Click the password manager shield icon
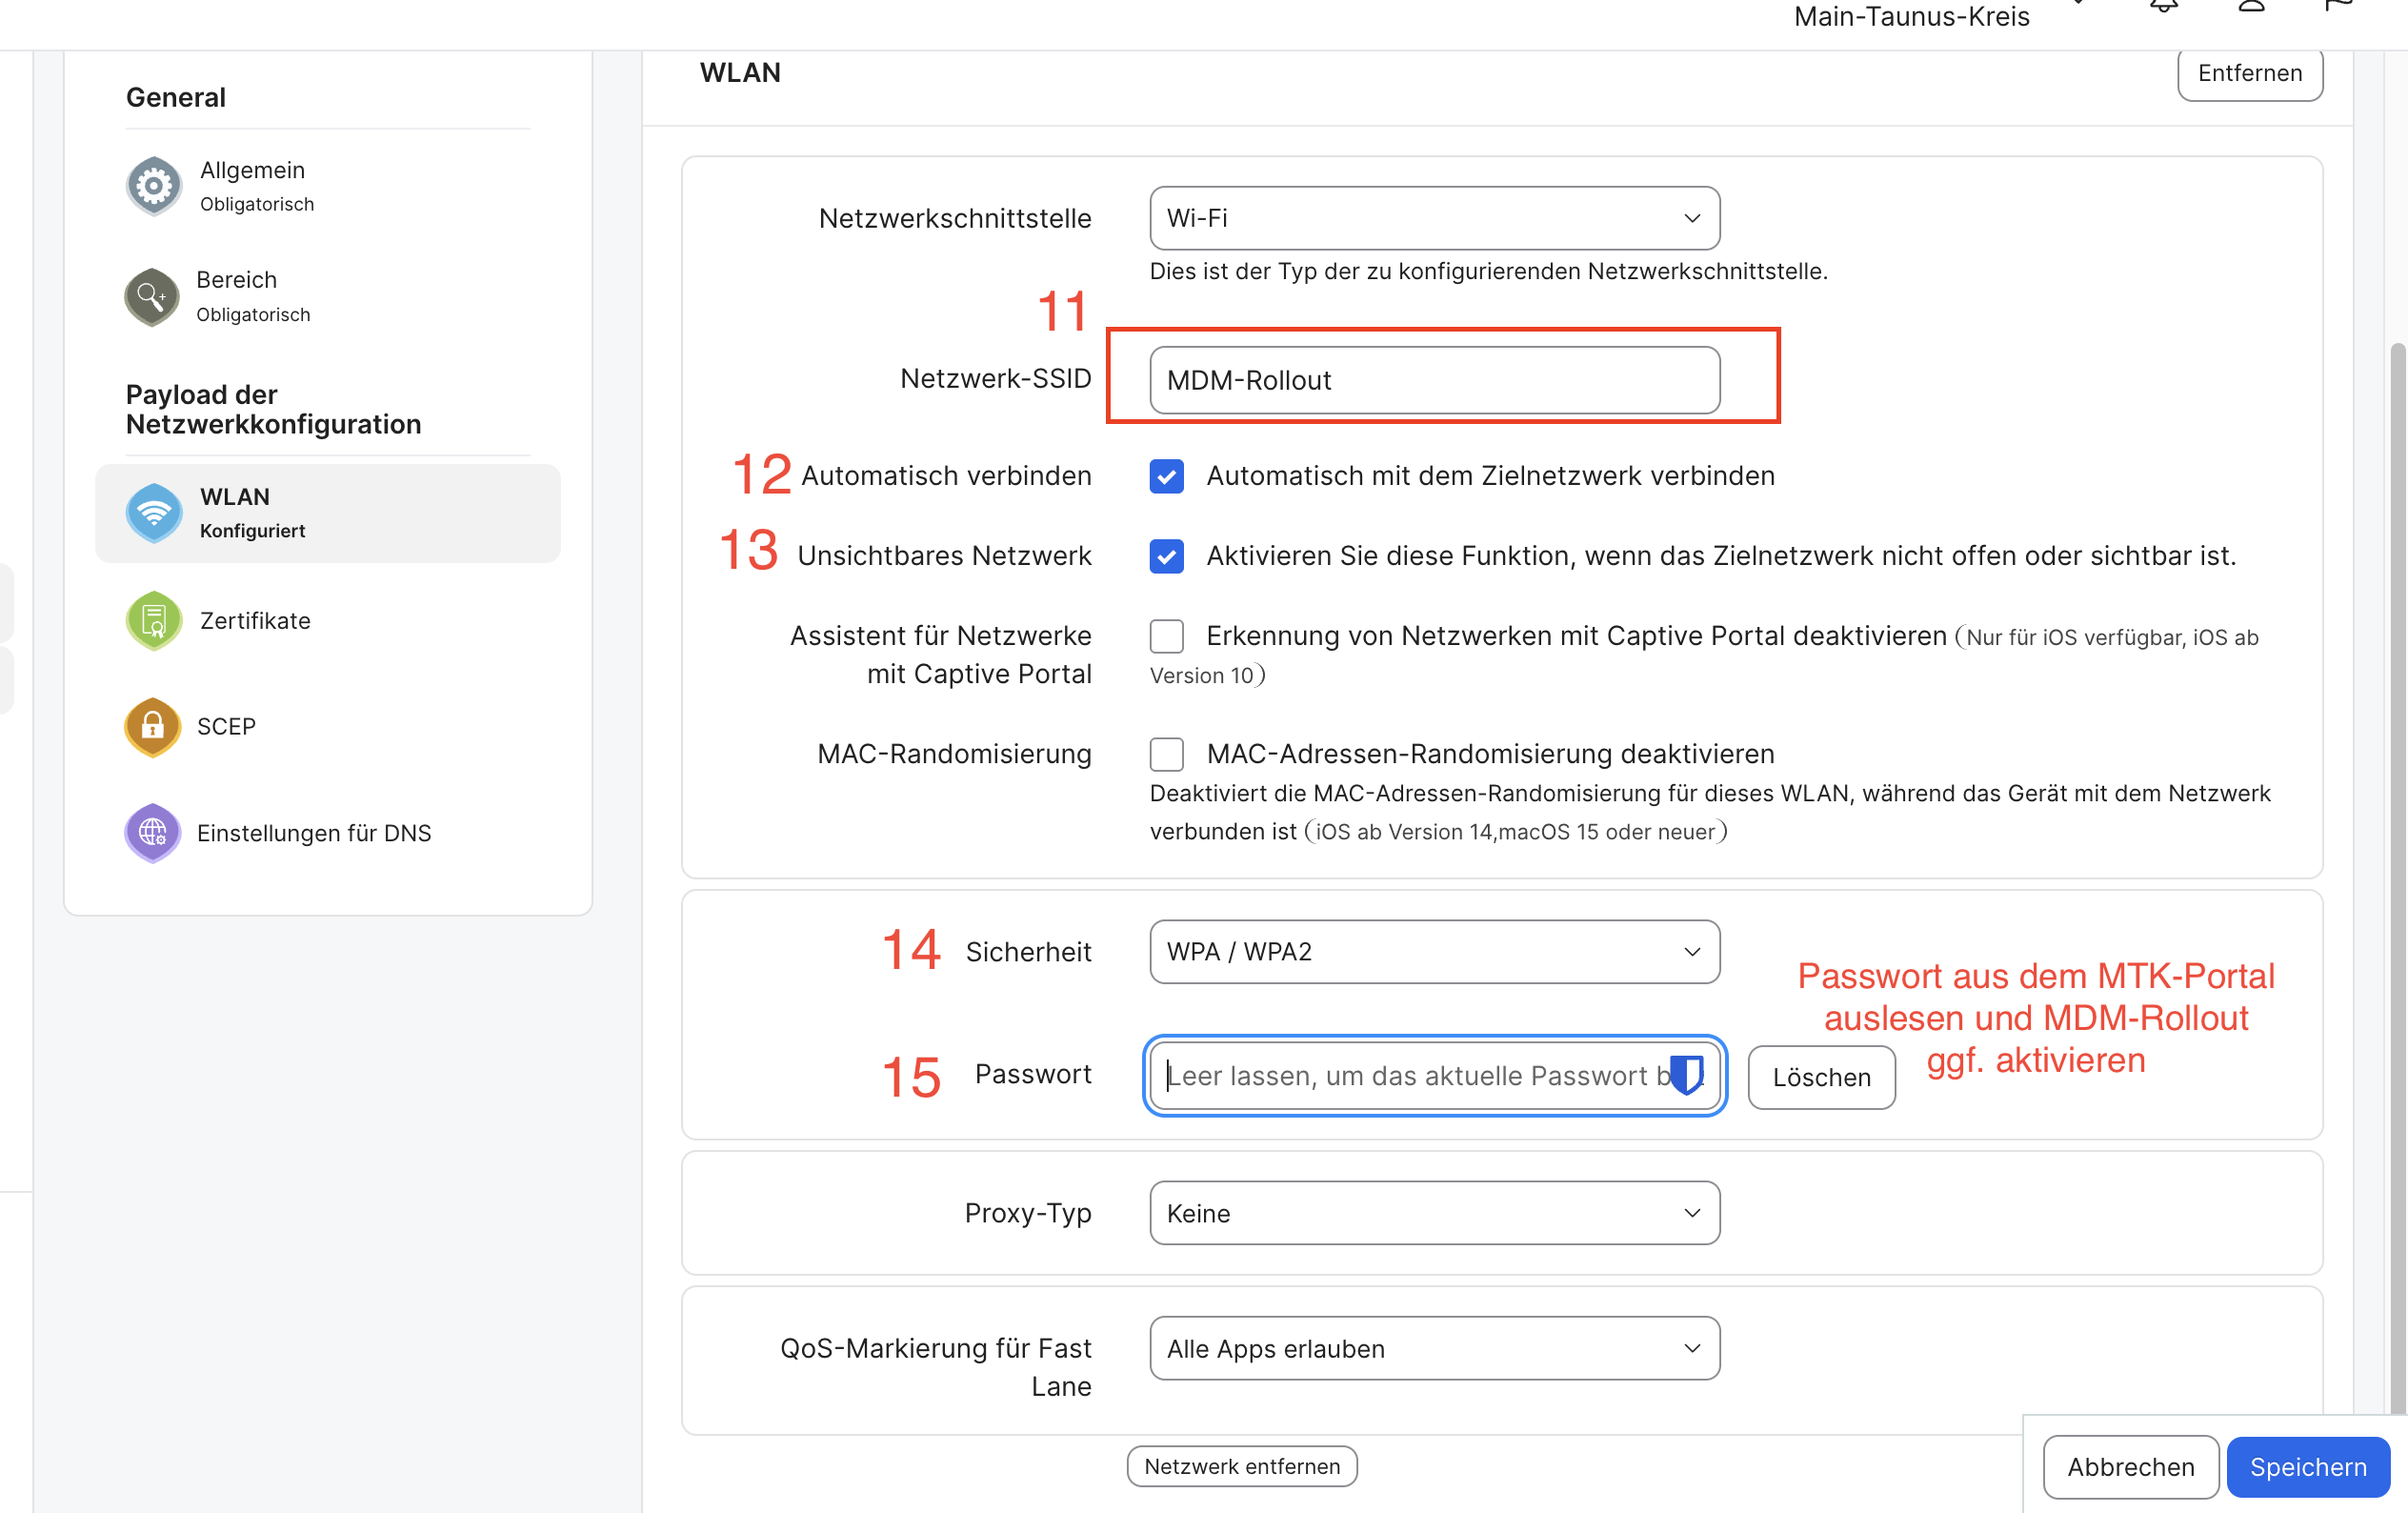 click(1687, 1075)
